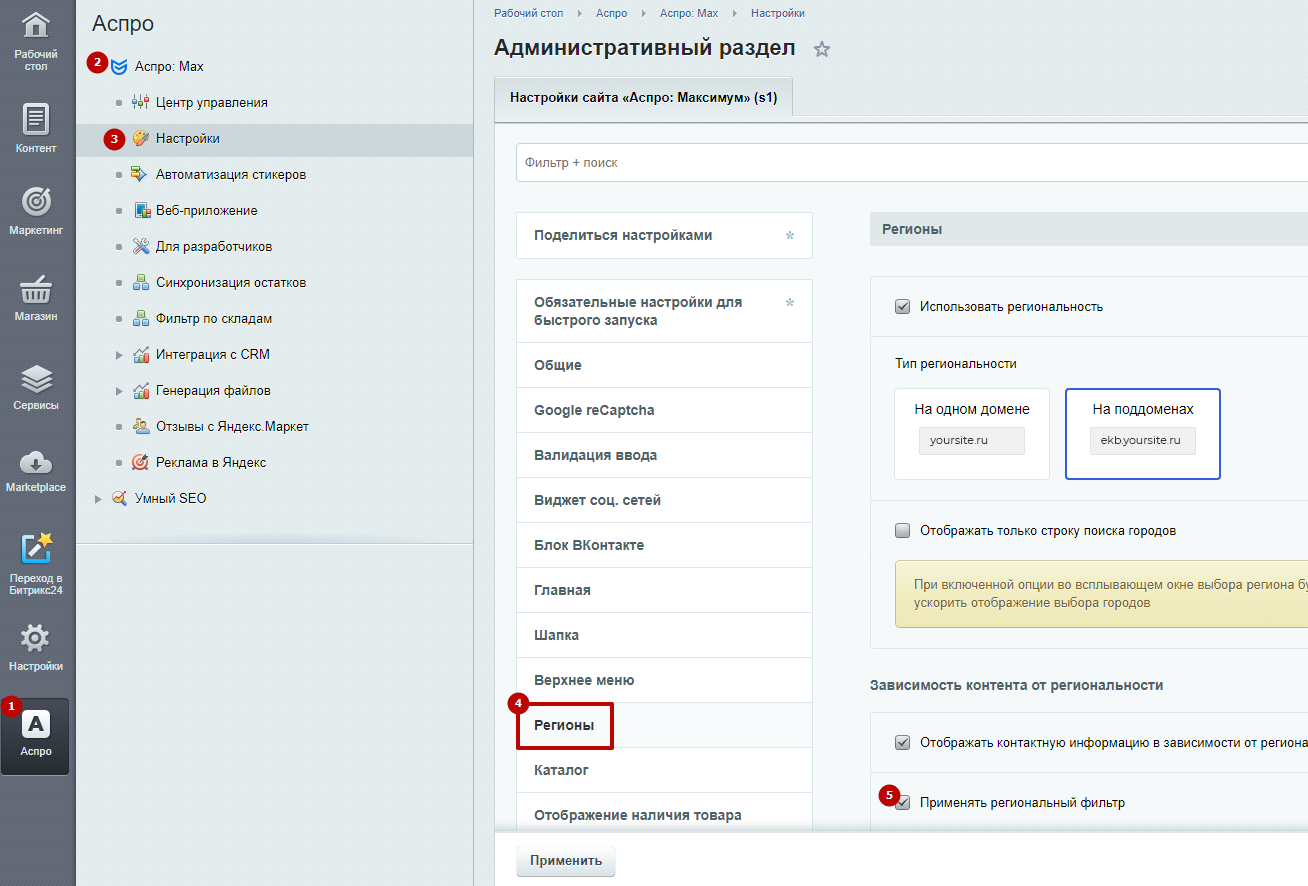Click the Умный SEO icon in the tree
This screenshot has width=1308, height=886.
119,499
